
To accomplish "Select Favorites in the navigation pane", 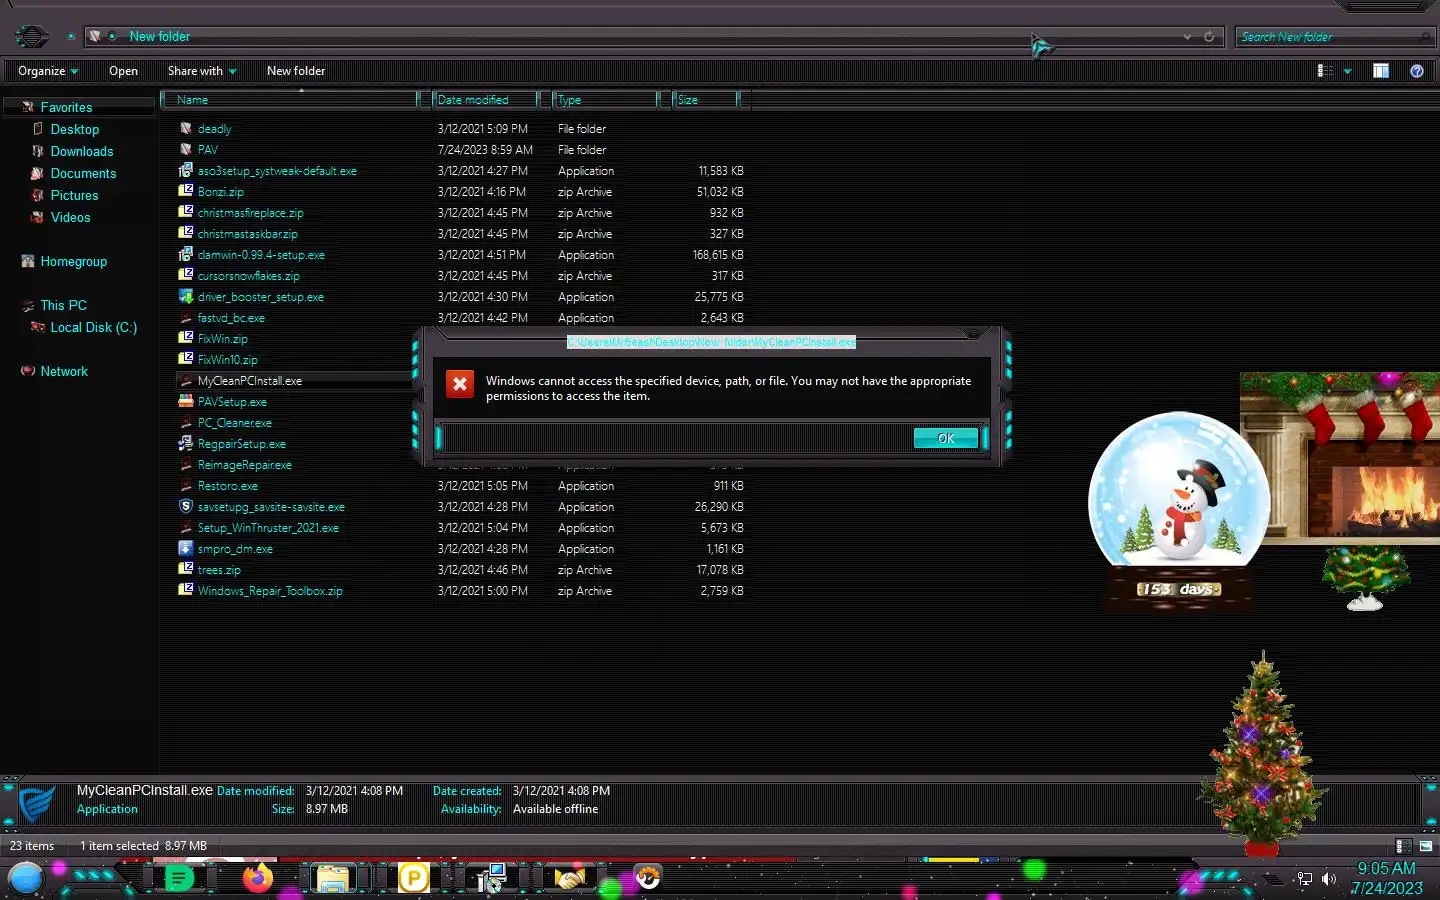I will click(x=66, y=107).
